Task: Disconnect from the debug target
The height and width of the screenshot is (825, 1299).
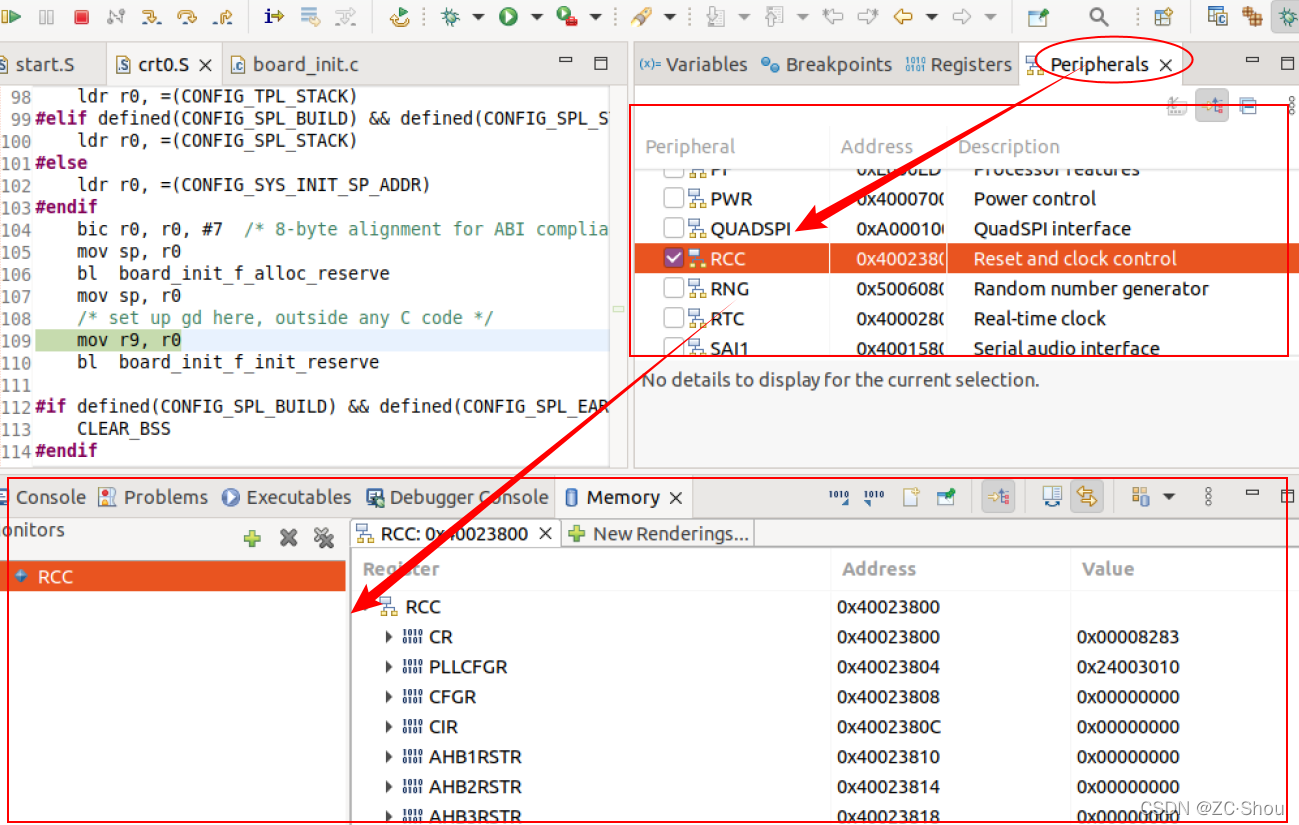Action: point(116,16)
